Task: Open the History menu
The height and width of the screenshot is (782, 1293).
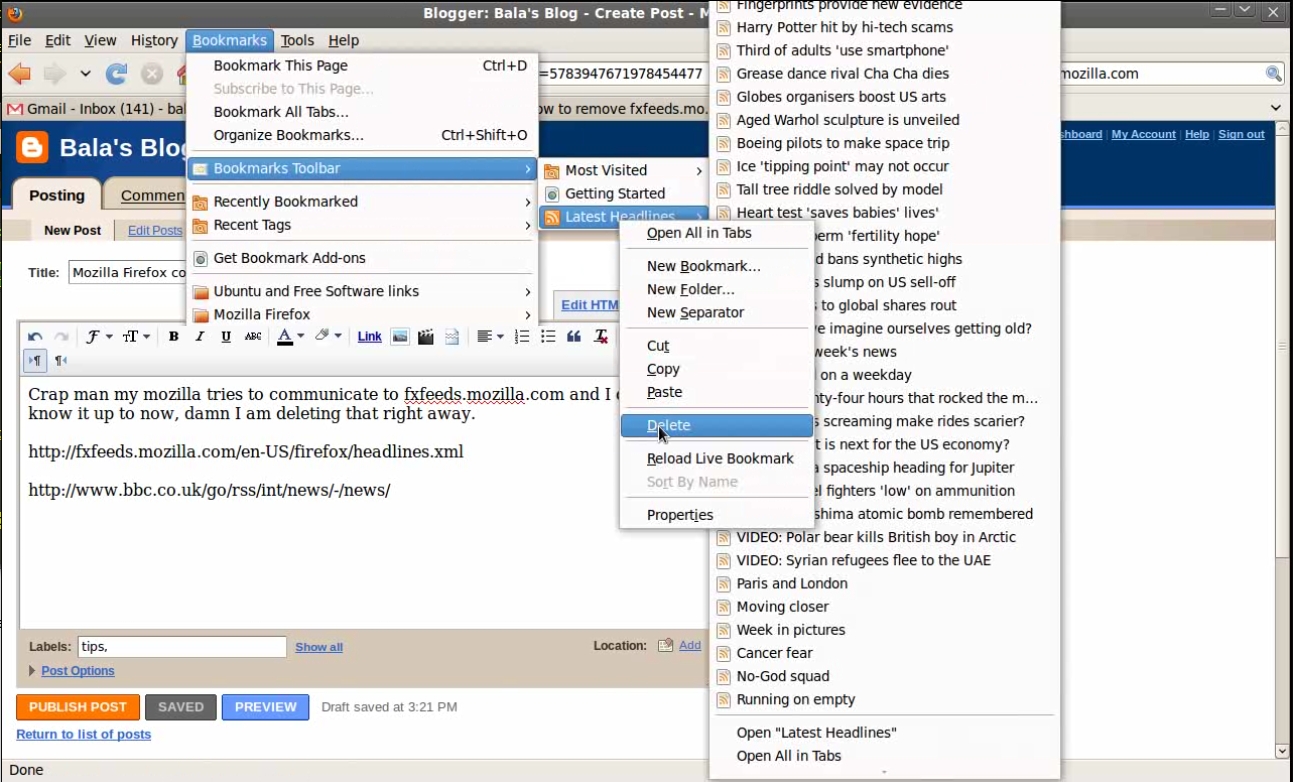Action: pyautogui.click(x=154, y=40)
